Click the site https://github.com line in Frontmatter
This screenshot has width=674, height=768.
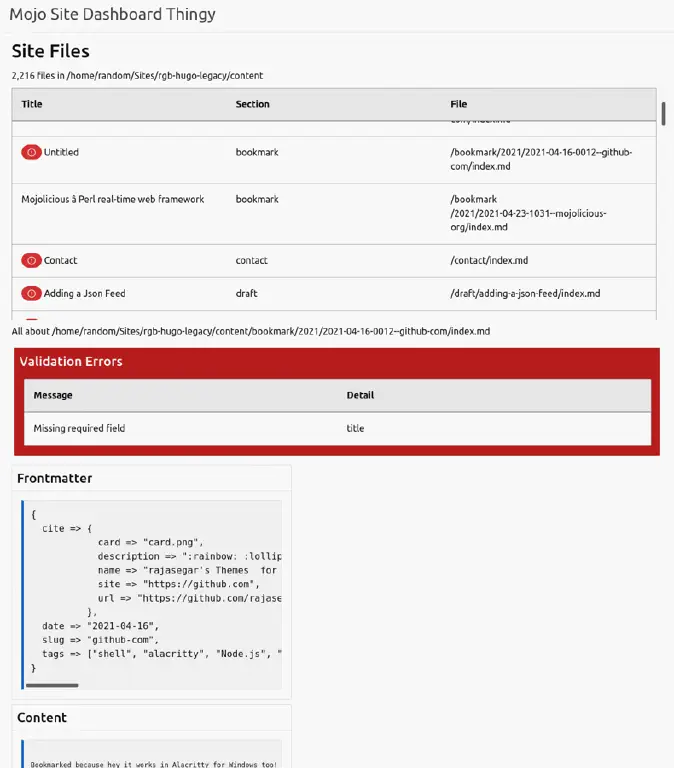(178, 584)
